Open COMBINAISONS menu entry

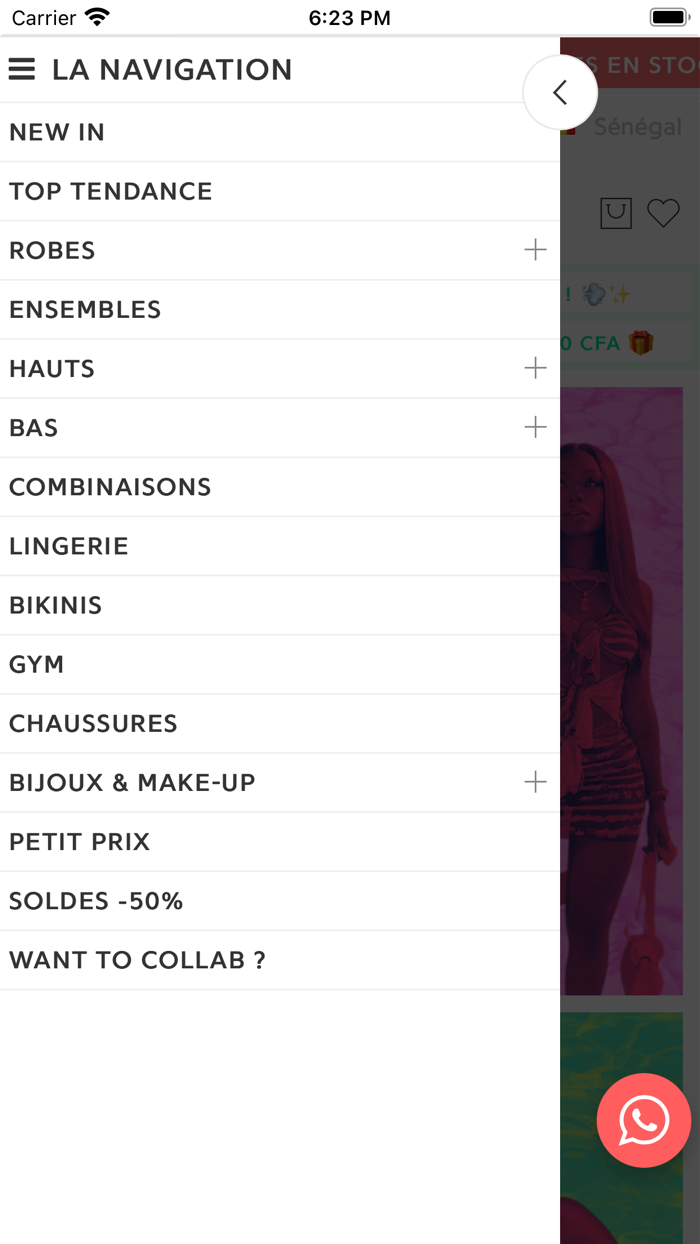(110, 487)
